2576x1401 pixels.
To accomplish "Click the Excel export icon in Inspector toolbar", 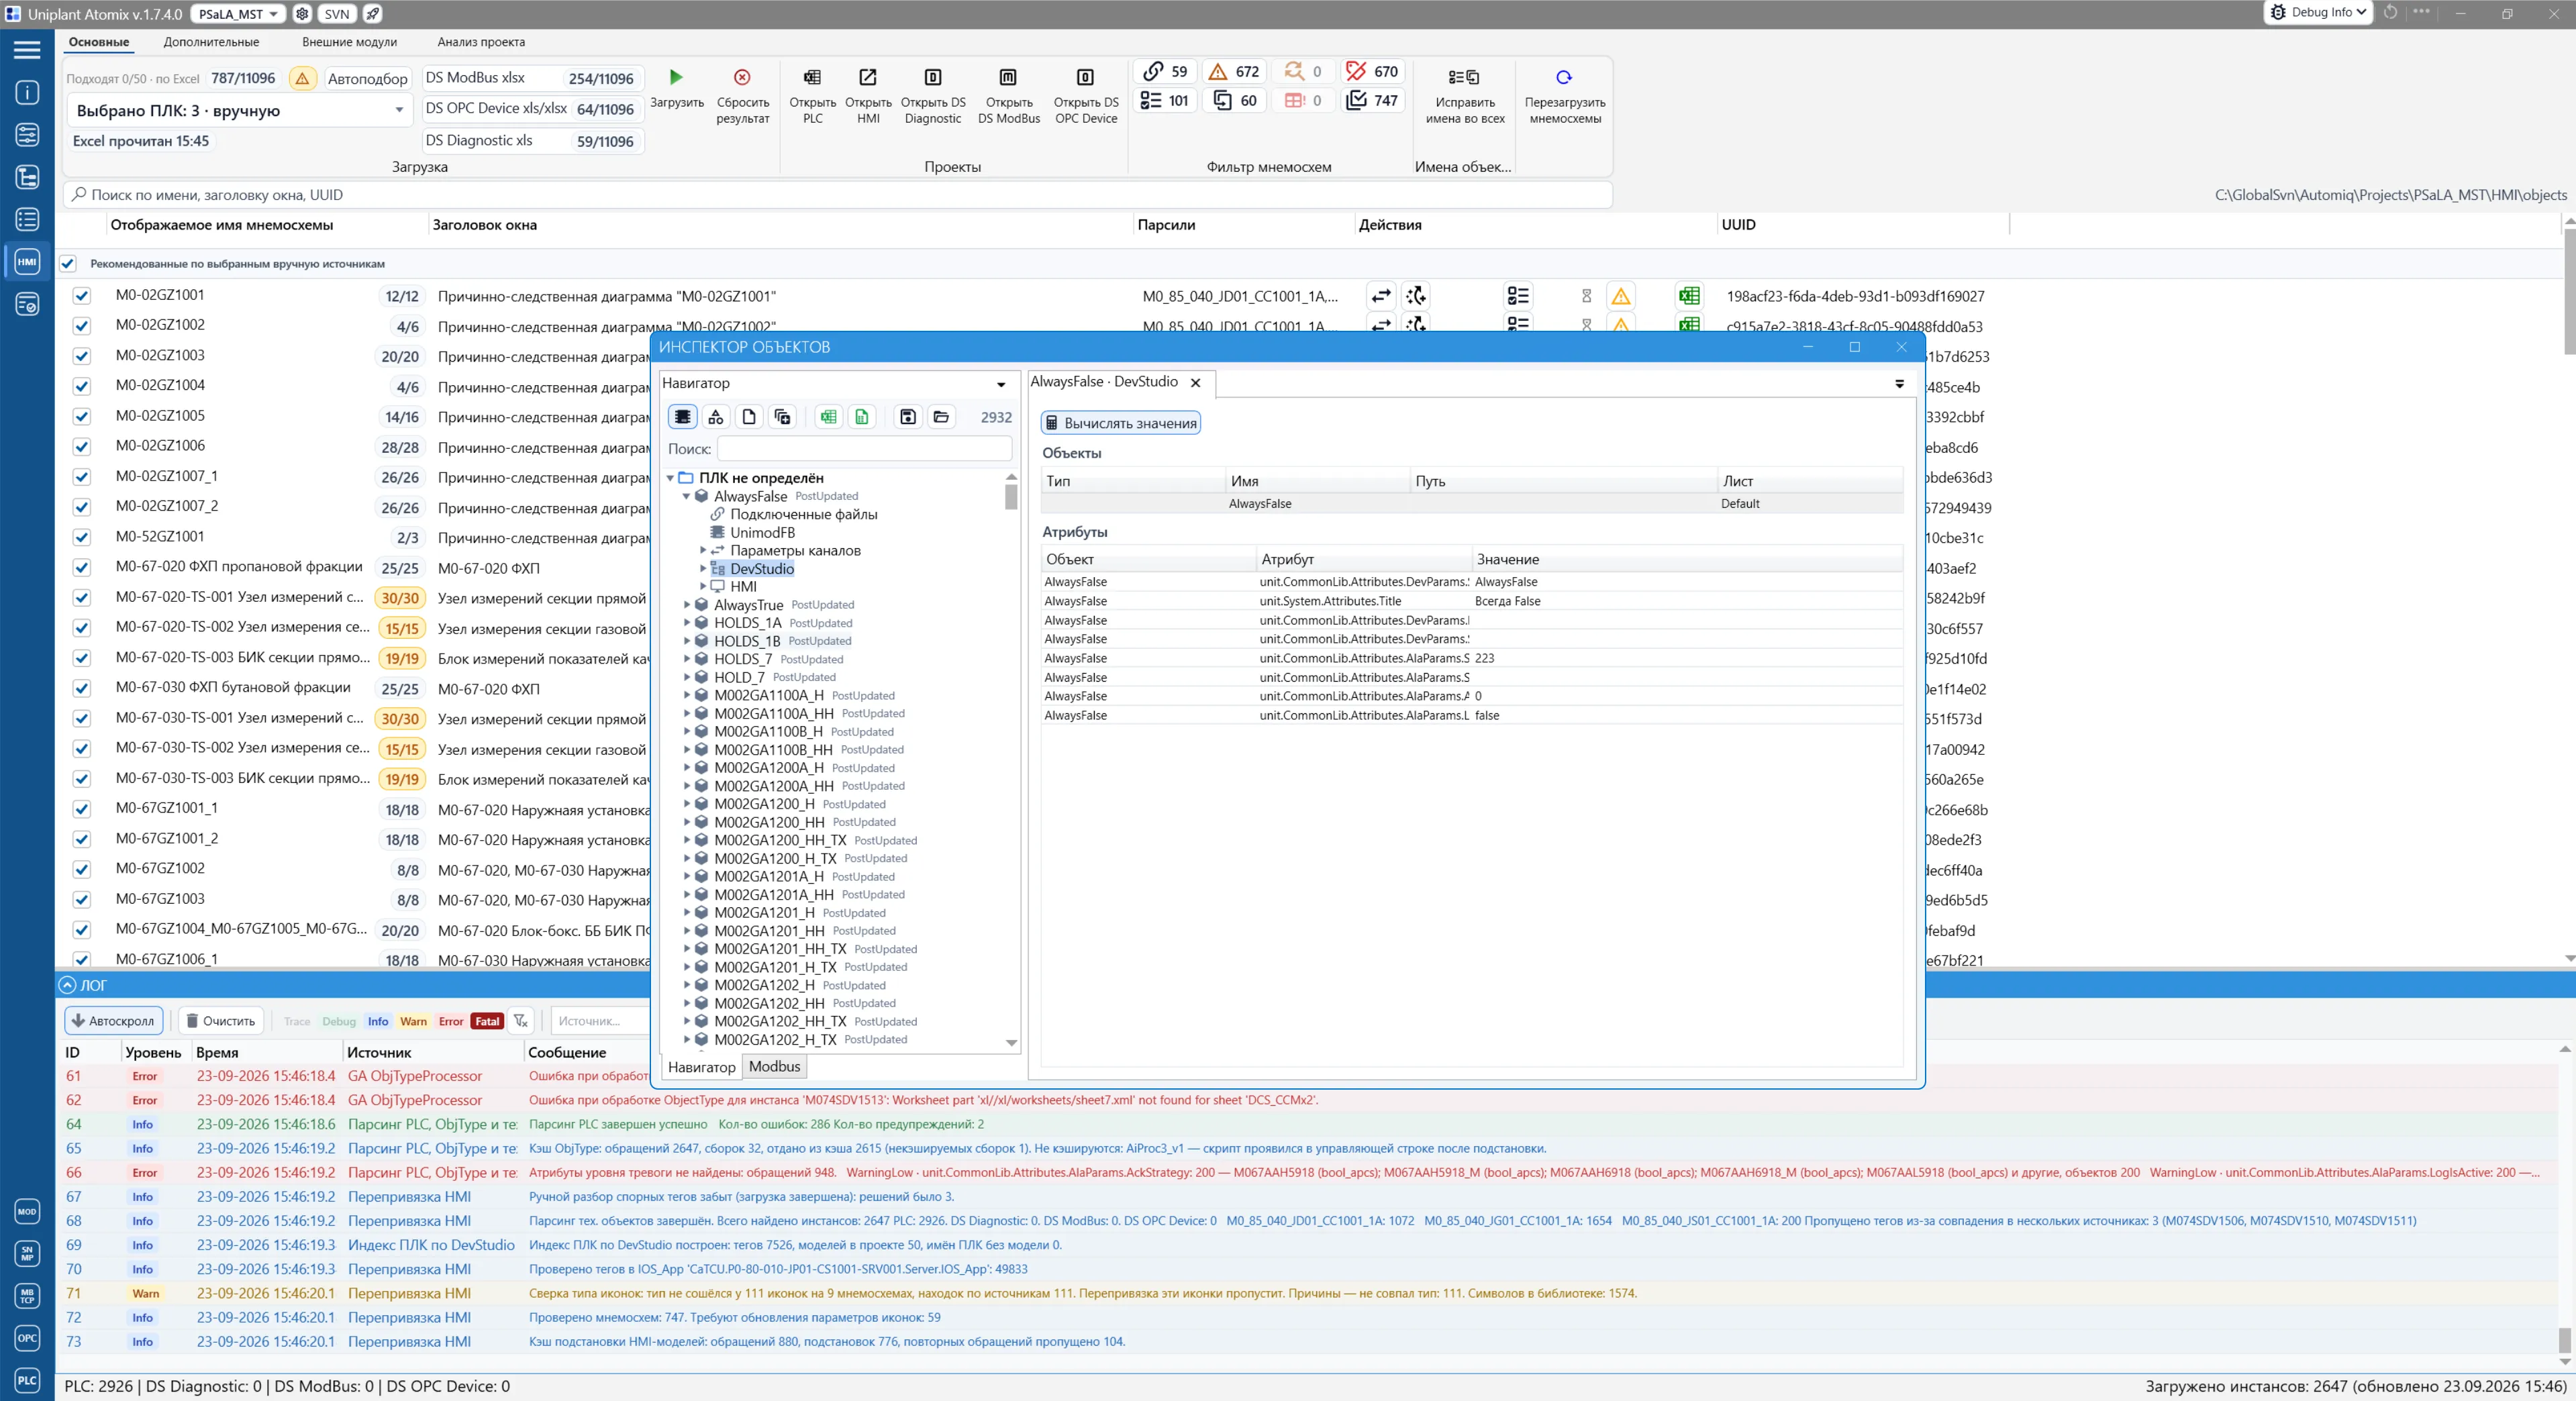I will tap(828, 417).
